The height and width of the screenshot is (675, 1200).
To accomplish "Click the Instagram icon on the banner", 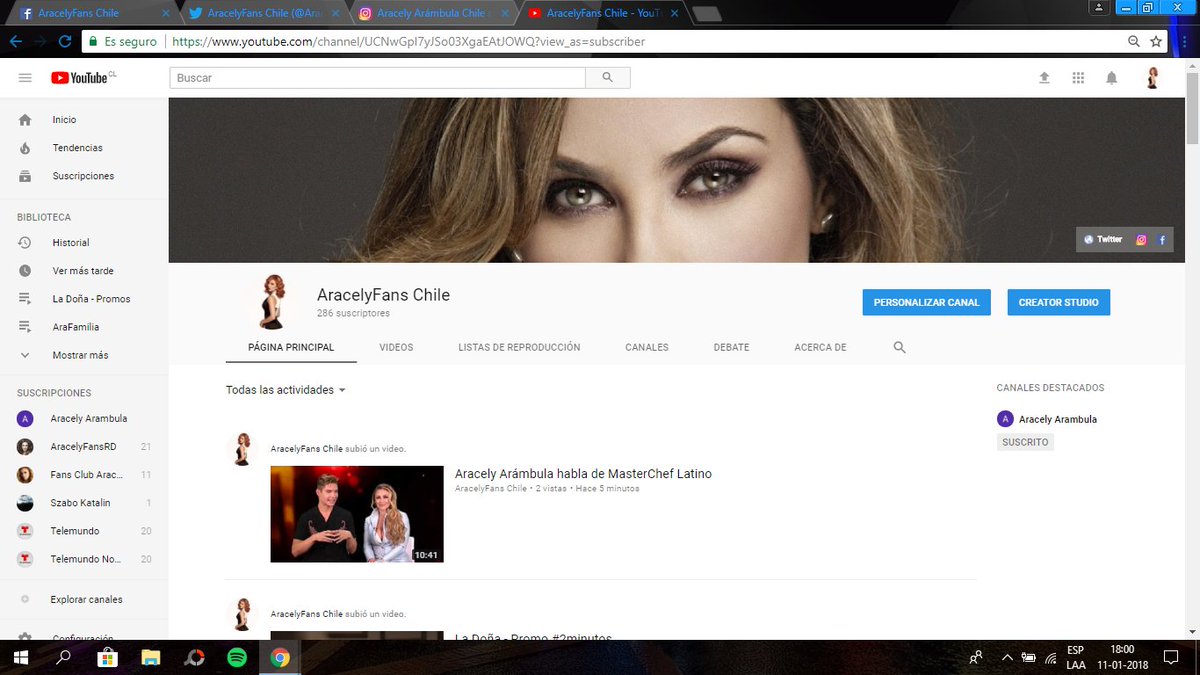I will coord(1141,240).
